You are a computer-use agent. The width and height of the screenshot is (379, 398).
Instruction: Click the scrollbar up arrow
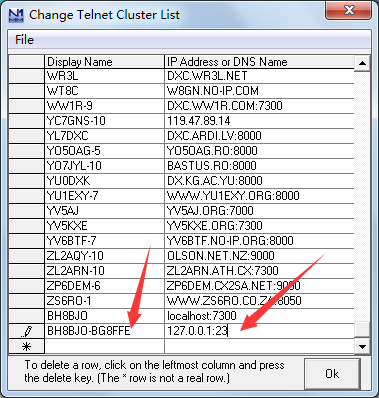362,63
